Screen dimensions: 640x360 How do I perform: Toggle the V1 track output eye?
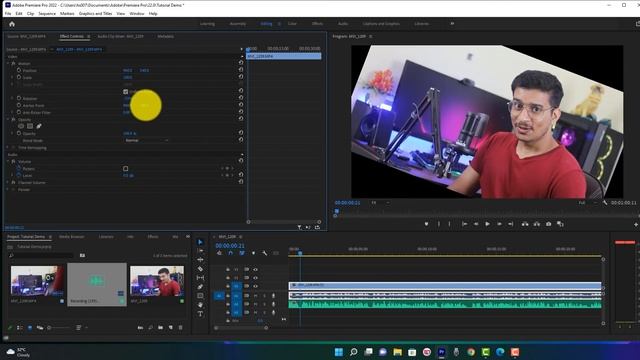click(x=255, y=286)
